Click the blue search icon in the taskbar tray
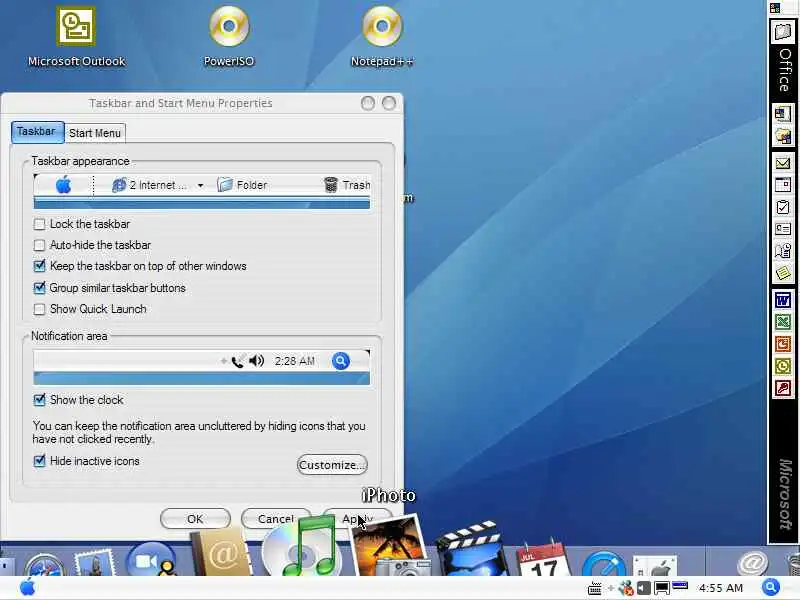Screen dimensions: 800x600 pyautogui.click(x=770, y=587)
